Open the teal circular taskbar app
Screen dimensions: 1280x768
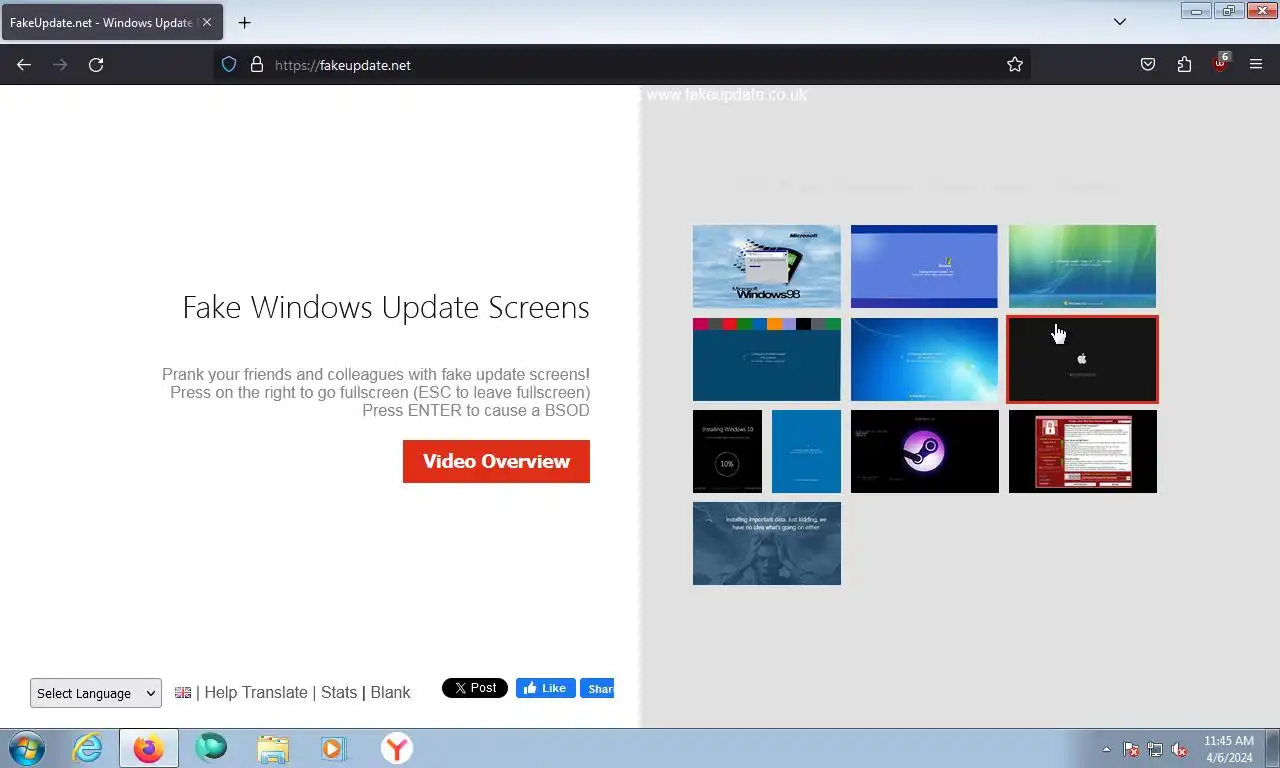tap(211, 748)
